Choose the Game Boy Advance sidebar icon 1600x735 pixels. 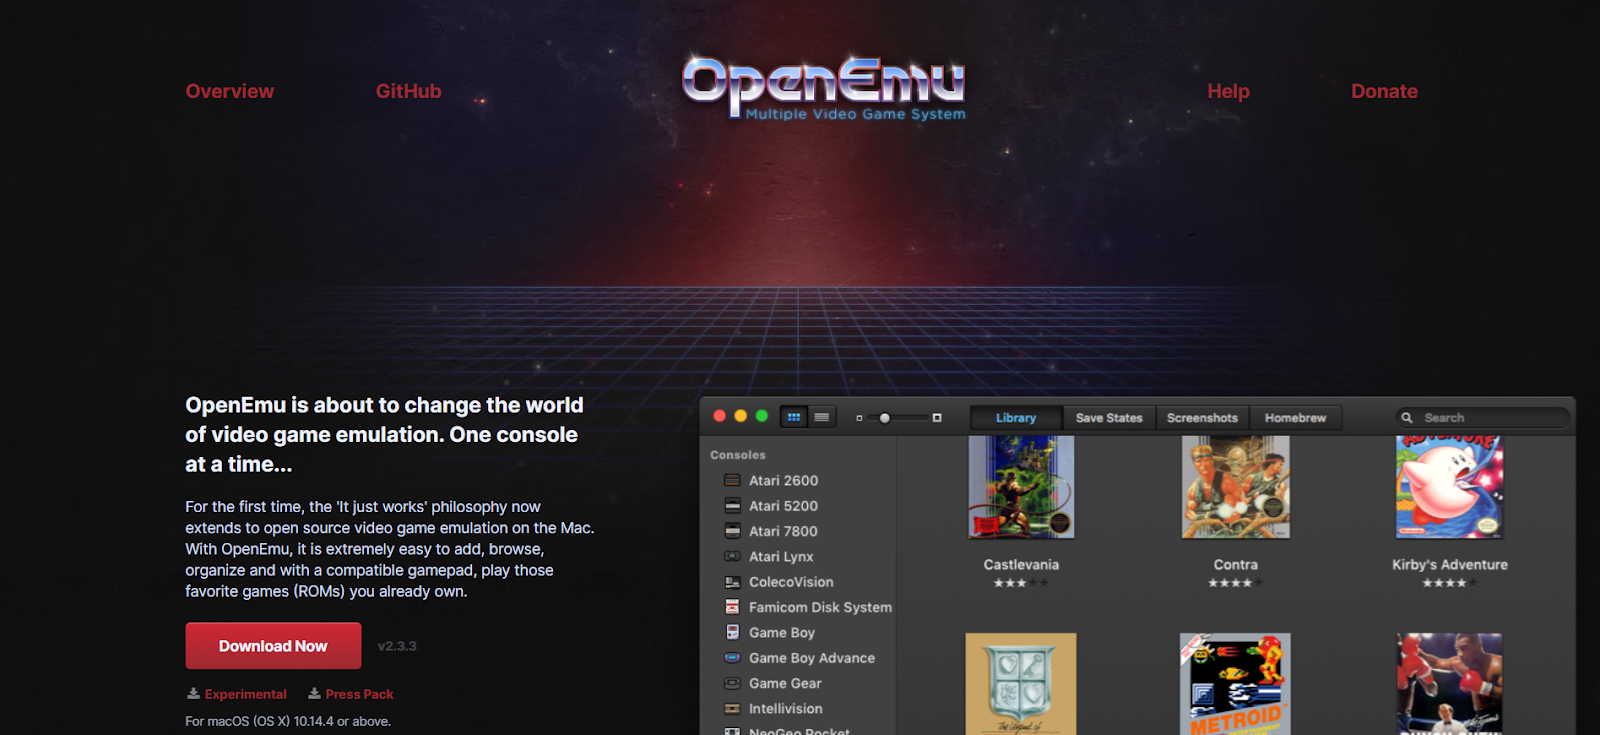tap(732, 658)
